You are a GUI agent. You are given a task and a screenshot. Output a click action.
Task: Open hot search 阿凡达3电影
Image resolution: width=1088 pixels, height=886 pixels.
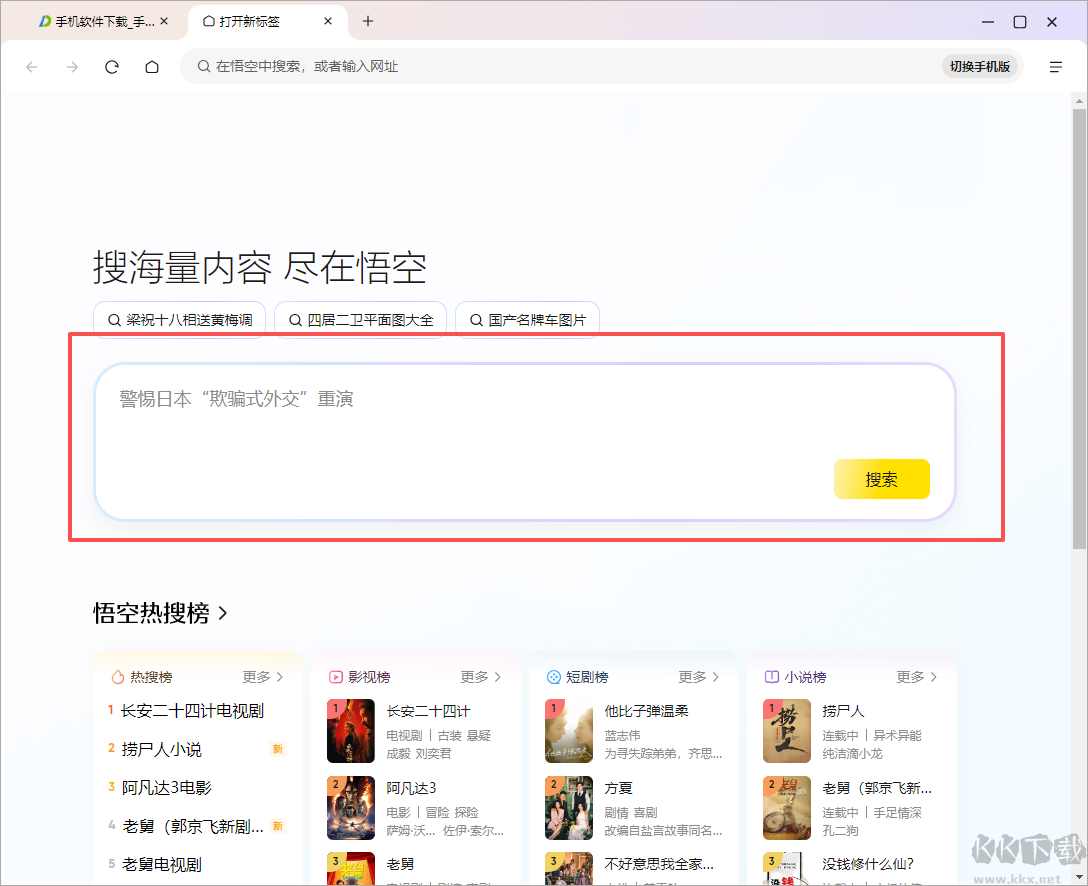tap(167, 788)
